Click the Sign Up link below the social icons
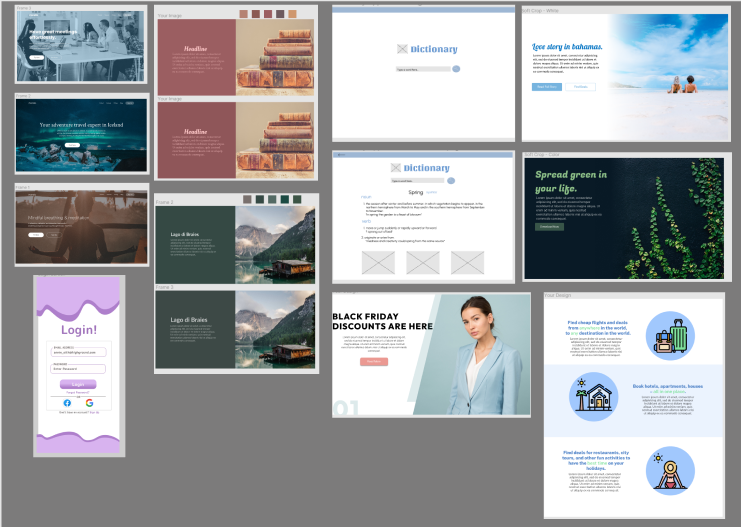741x527 pixels. pyautogui.click(x=95, y=412)
